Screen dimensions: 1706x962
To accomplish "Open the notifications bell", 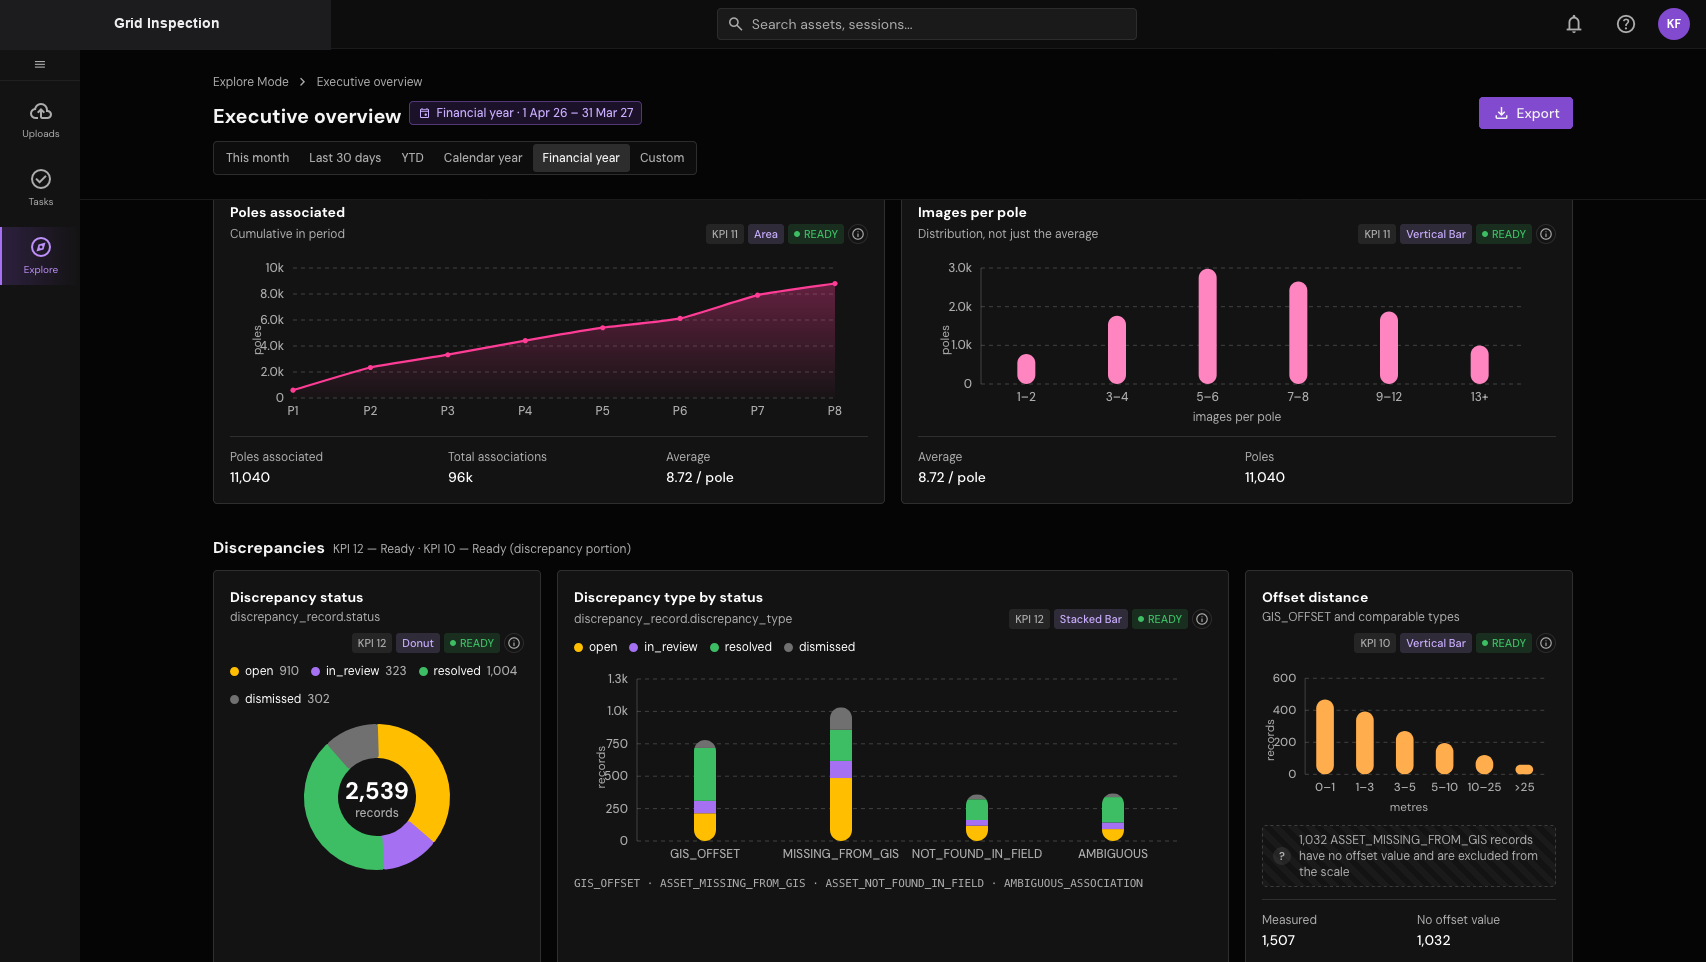I will (x=1574, y=24).
